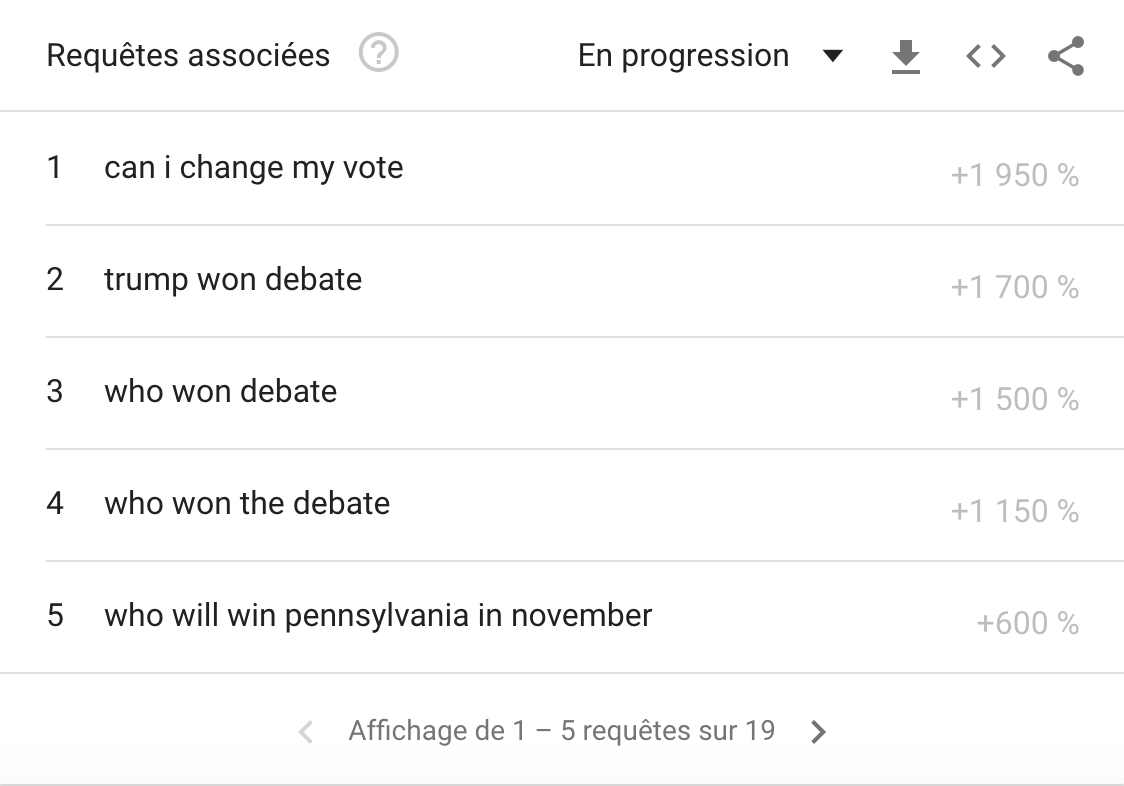Click the +1 150 % growth figure

tap(1014, 512)
